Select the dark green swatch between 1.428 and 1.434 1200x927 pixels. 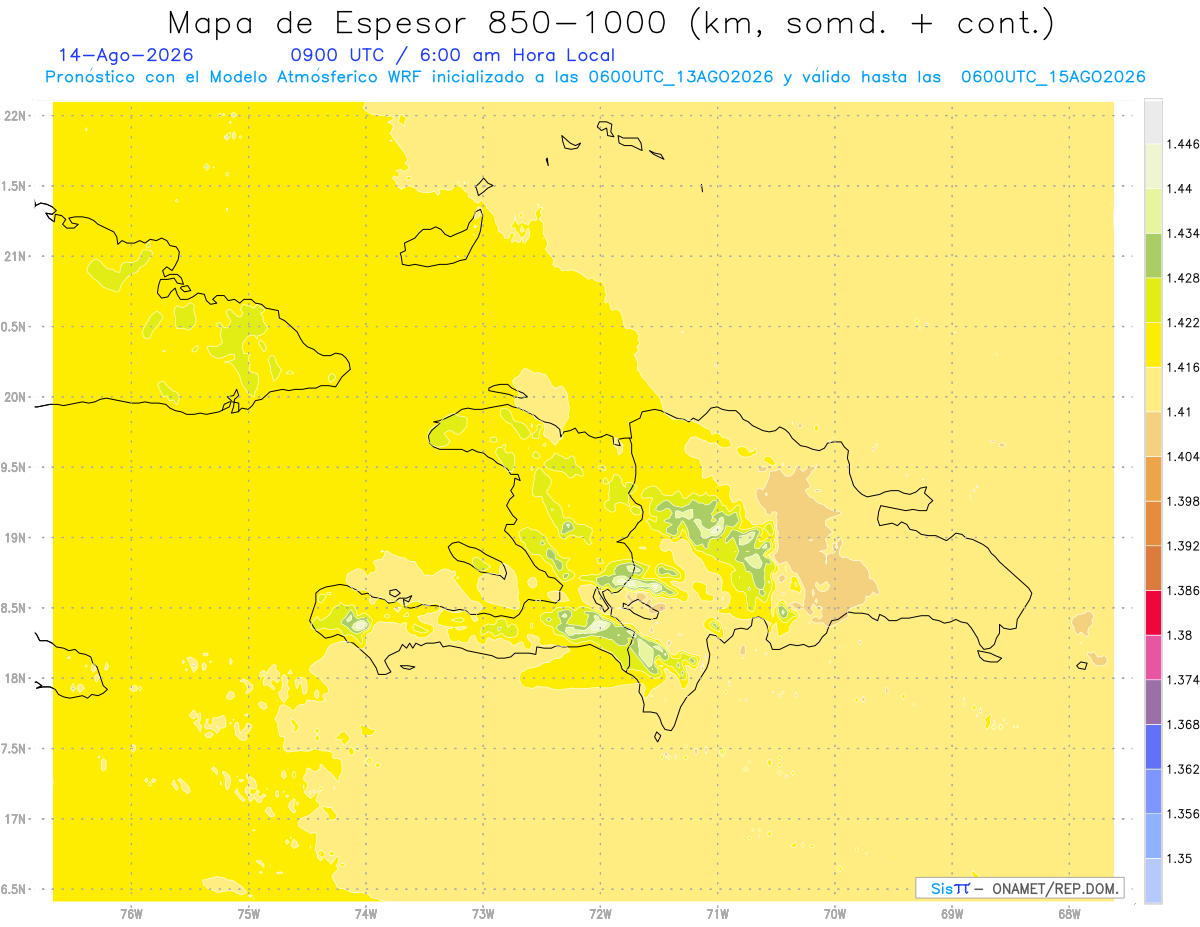click(1153, 255)
